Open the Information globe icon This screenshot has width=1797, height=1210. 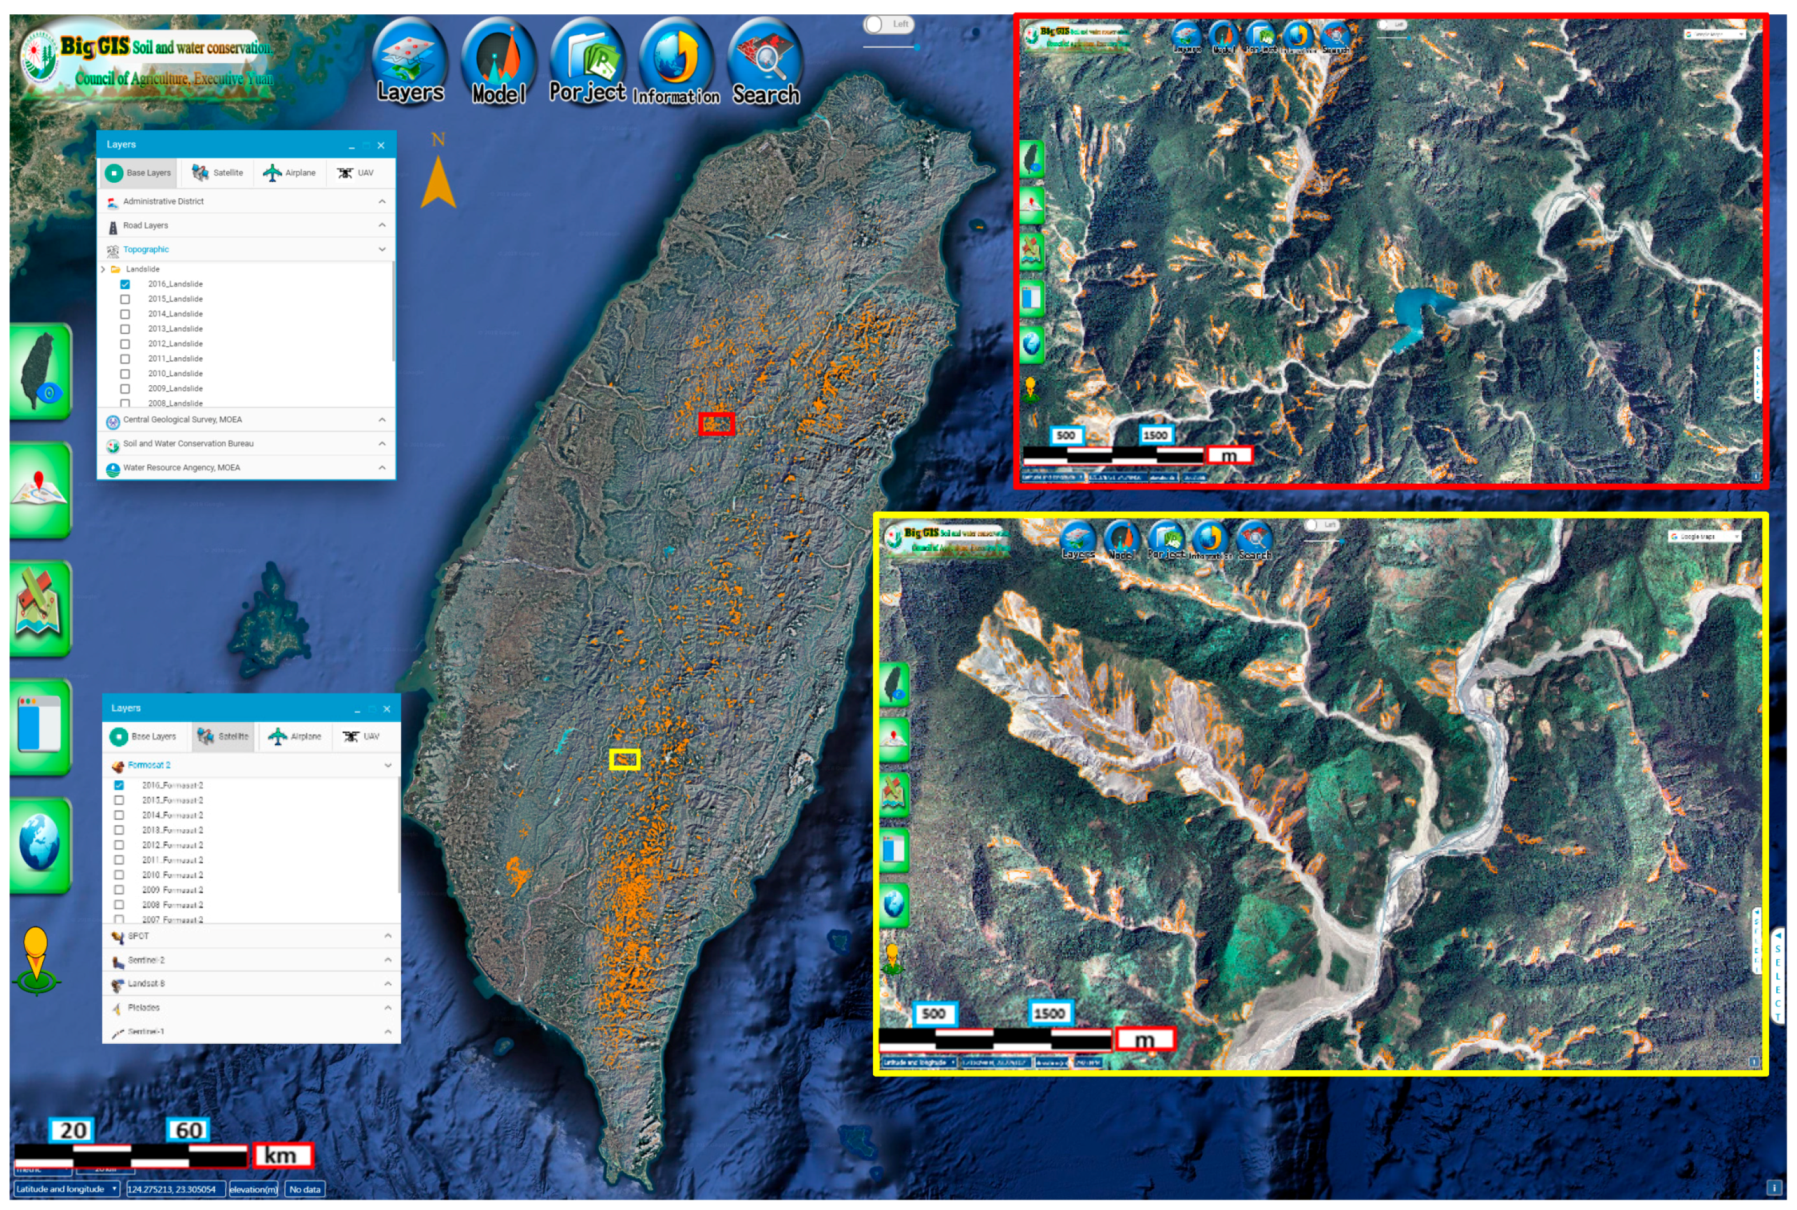pos(676,62)
